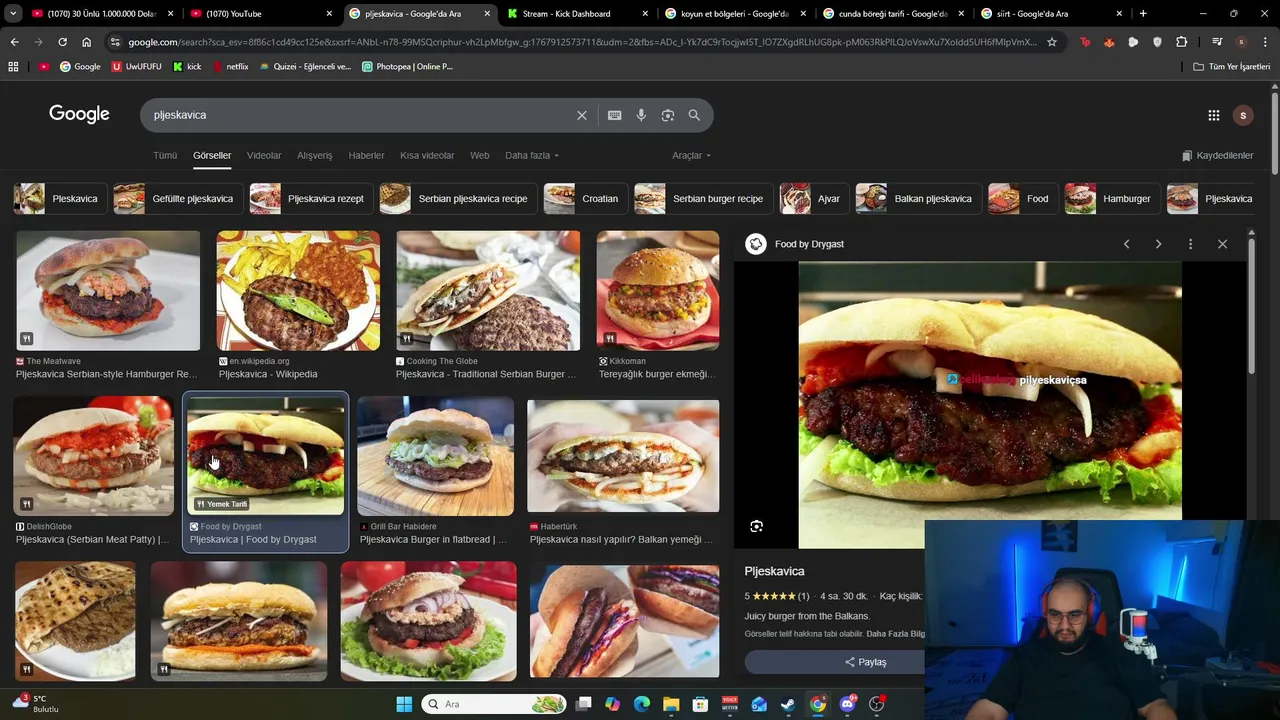Viewport: 1280px width, 720px height.
Task: Clear the search box with the X icon
Action: point(582,115)
